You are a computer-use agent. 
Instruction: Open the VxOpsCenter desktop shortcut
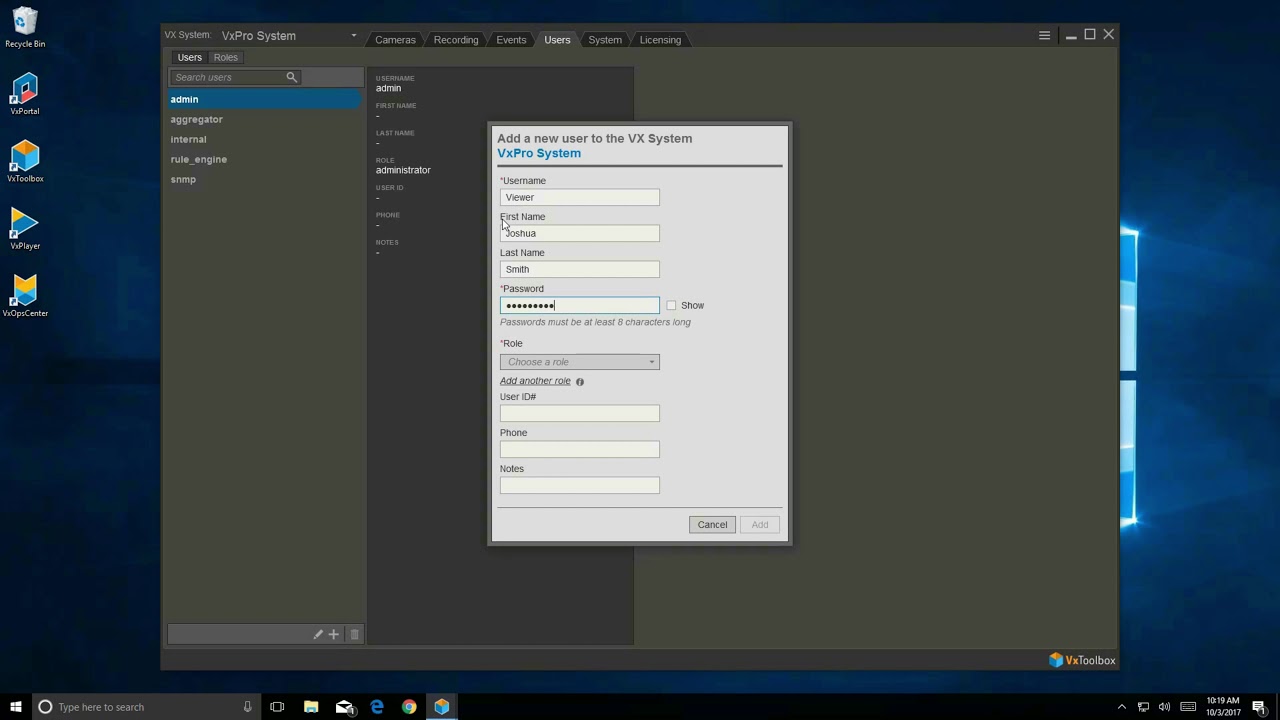pos(25,296)
